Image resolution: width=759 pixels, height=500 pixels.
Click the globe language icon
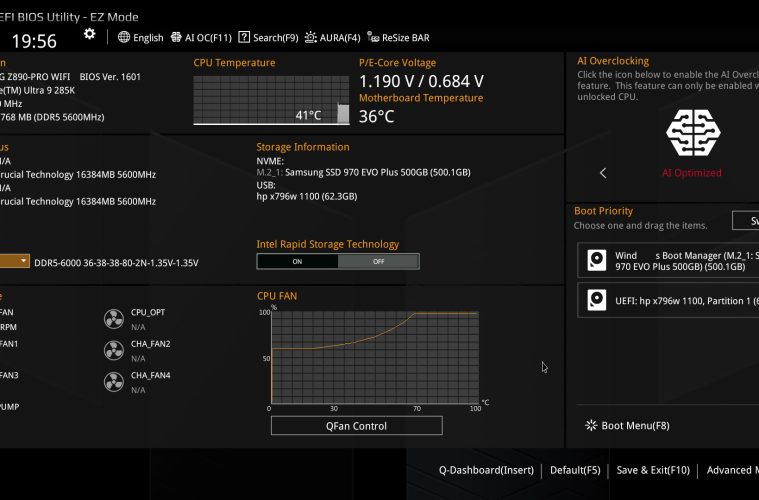tap(124, 37)
